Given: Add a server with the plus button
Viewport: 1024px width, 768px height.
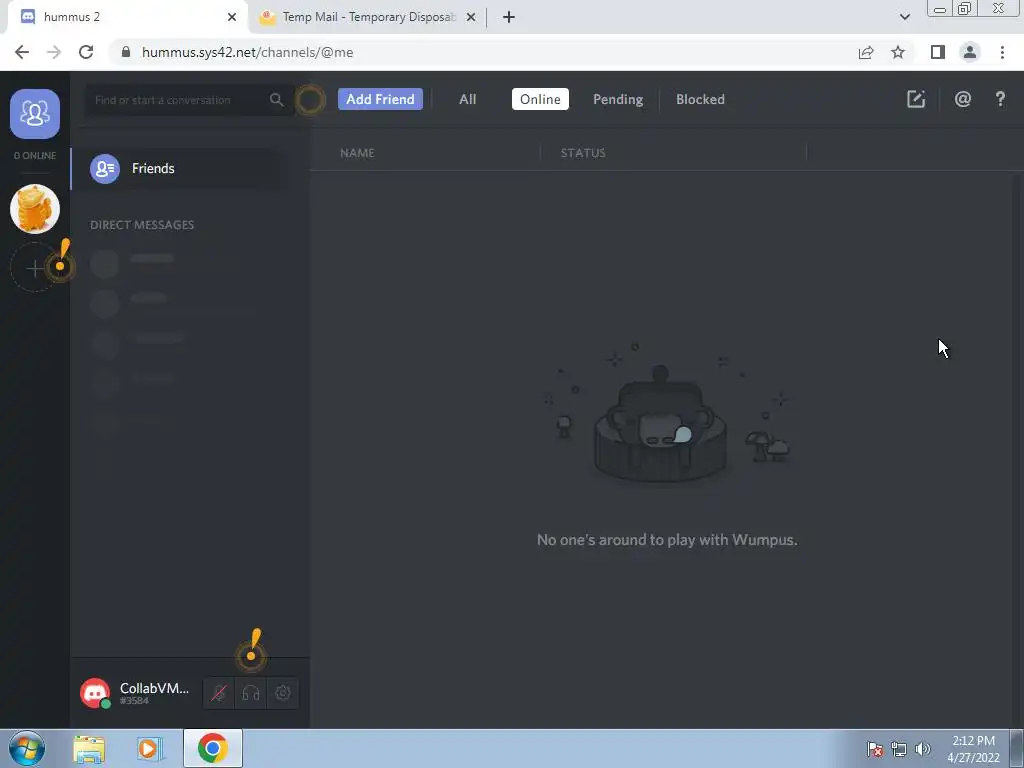Looking at the screenshot, I should [x=35, y=268].
